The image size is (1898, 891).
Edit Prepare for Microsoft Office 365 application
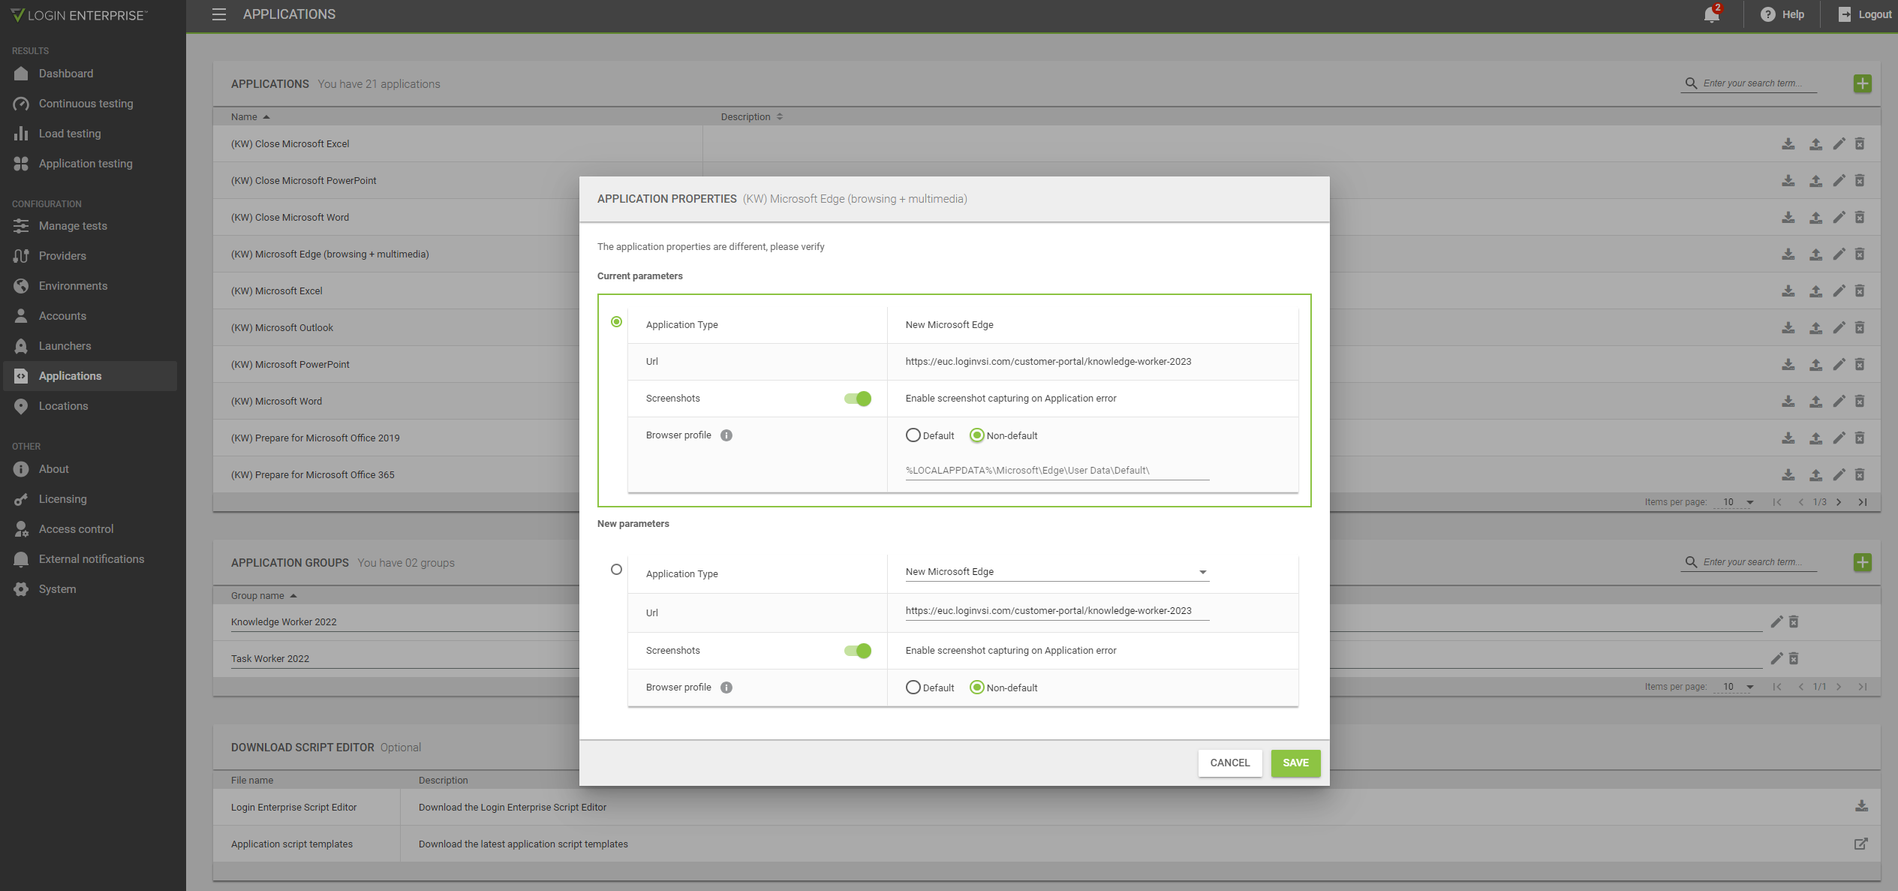point(1838,475)
